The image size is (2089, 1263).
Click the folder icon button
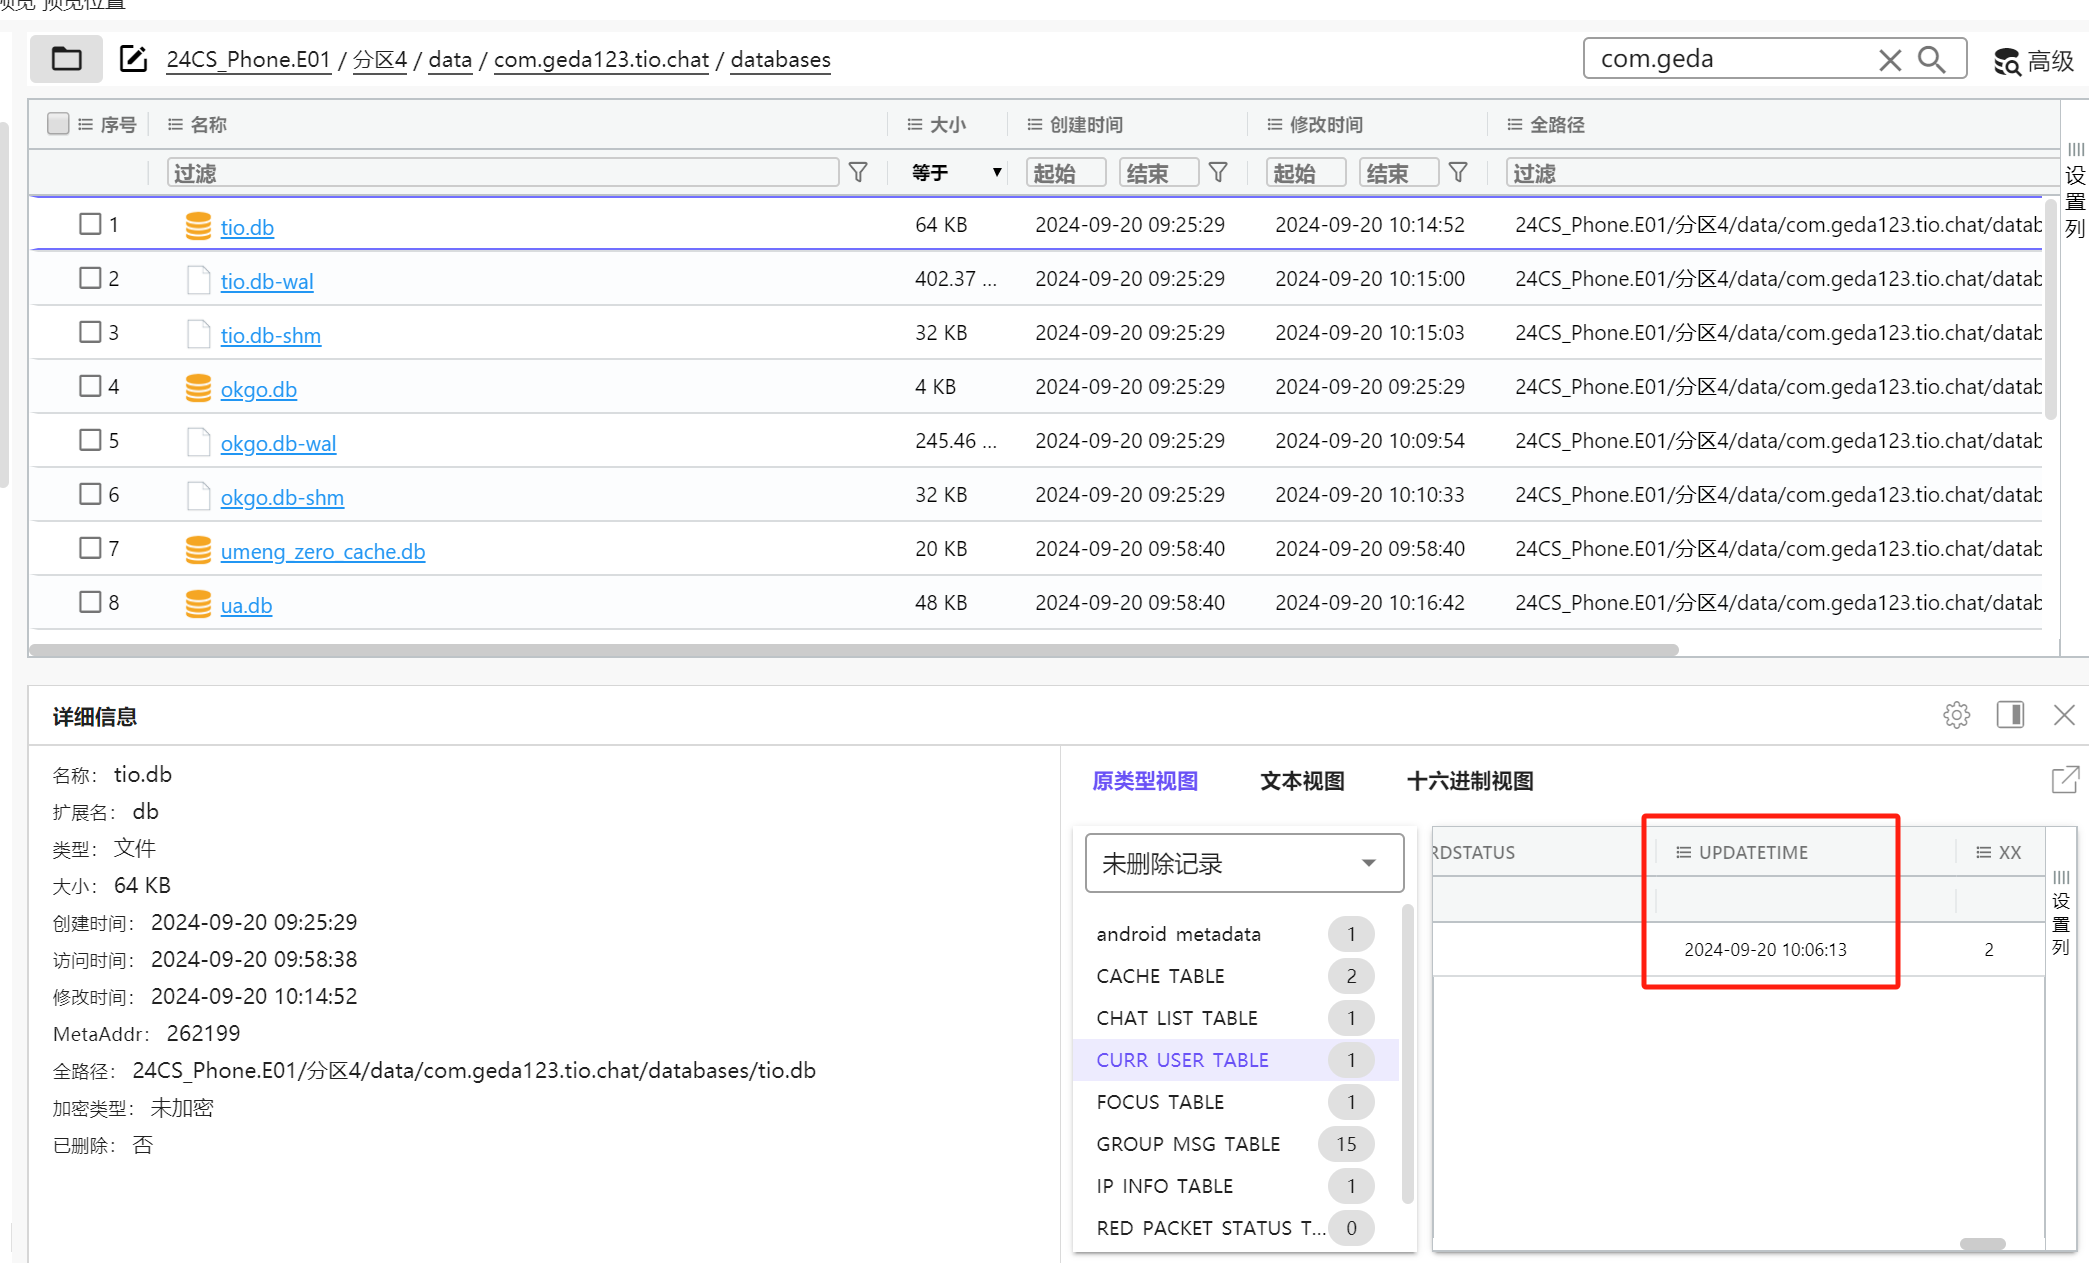(x=66, y=59)
